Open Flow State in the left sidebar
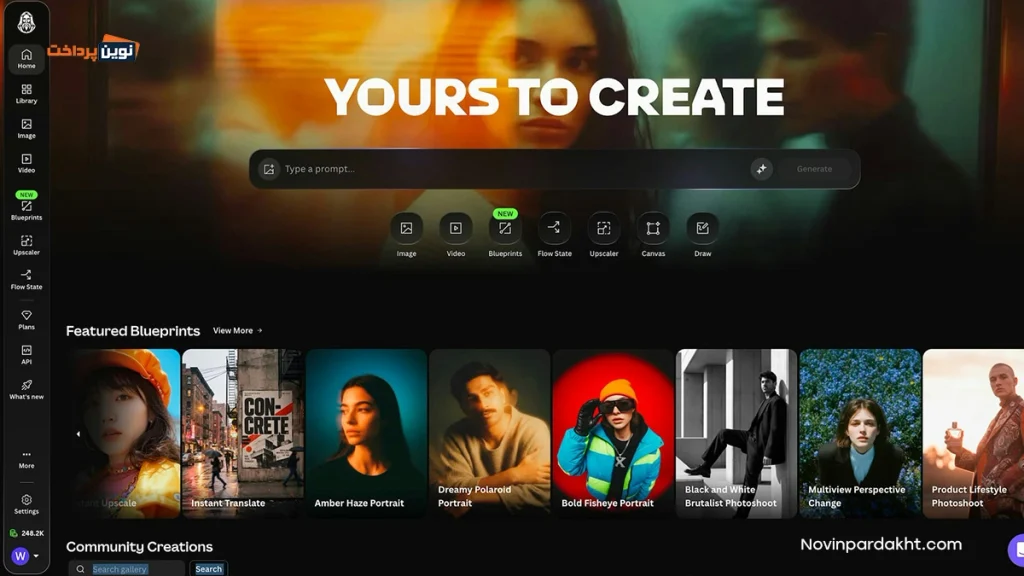 tap(26, 280)
